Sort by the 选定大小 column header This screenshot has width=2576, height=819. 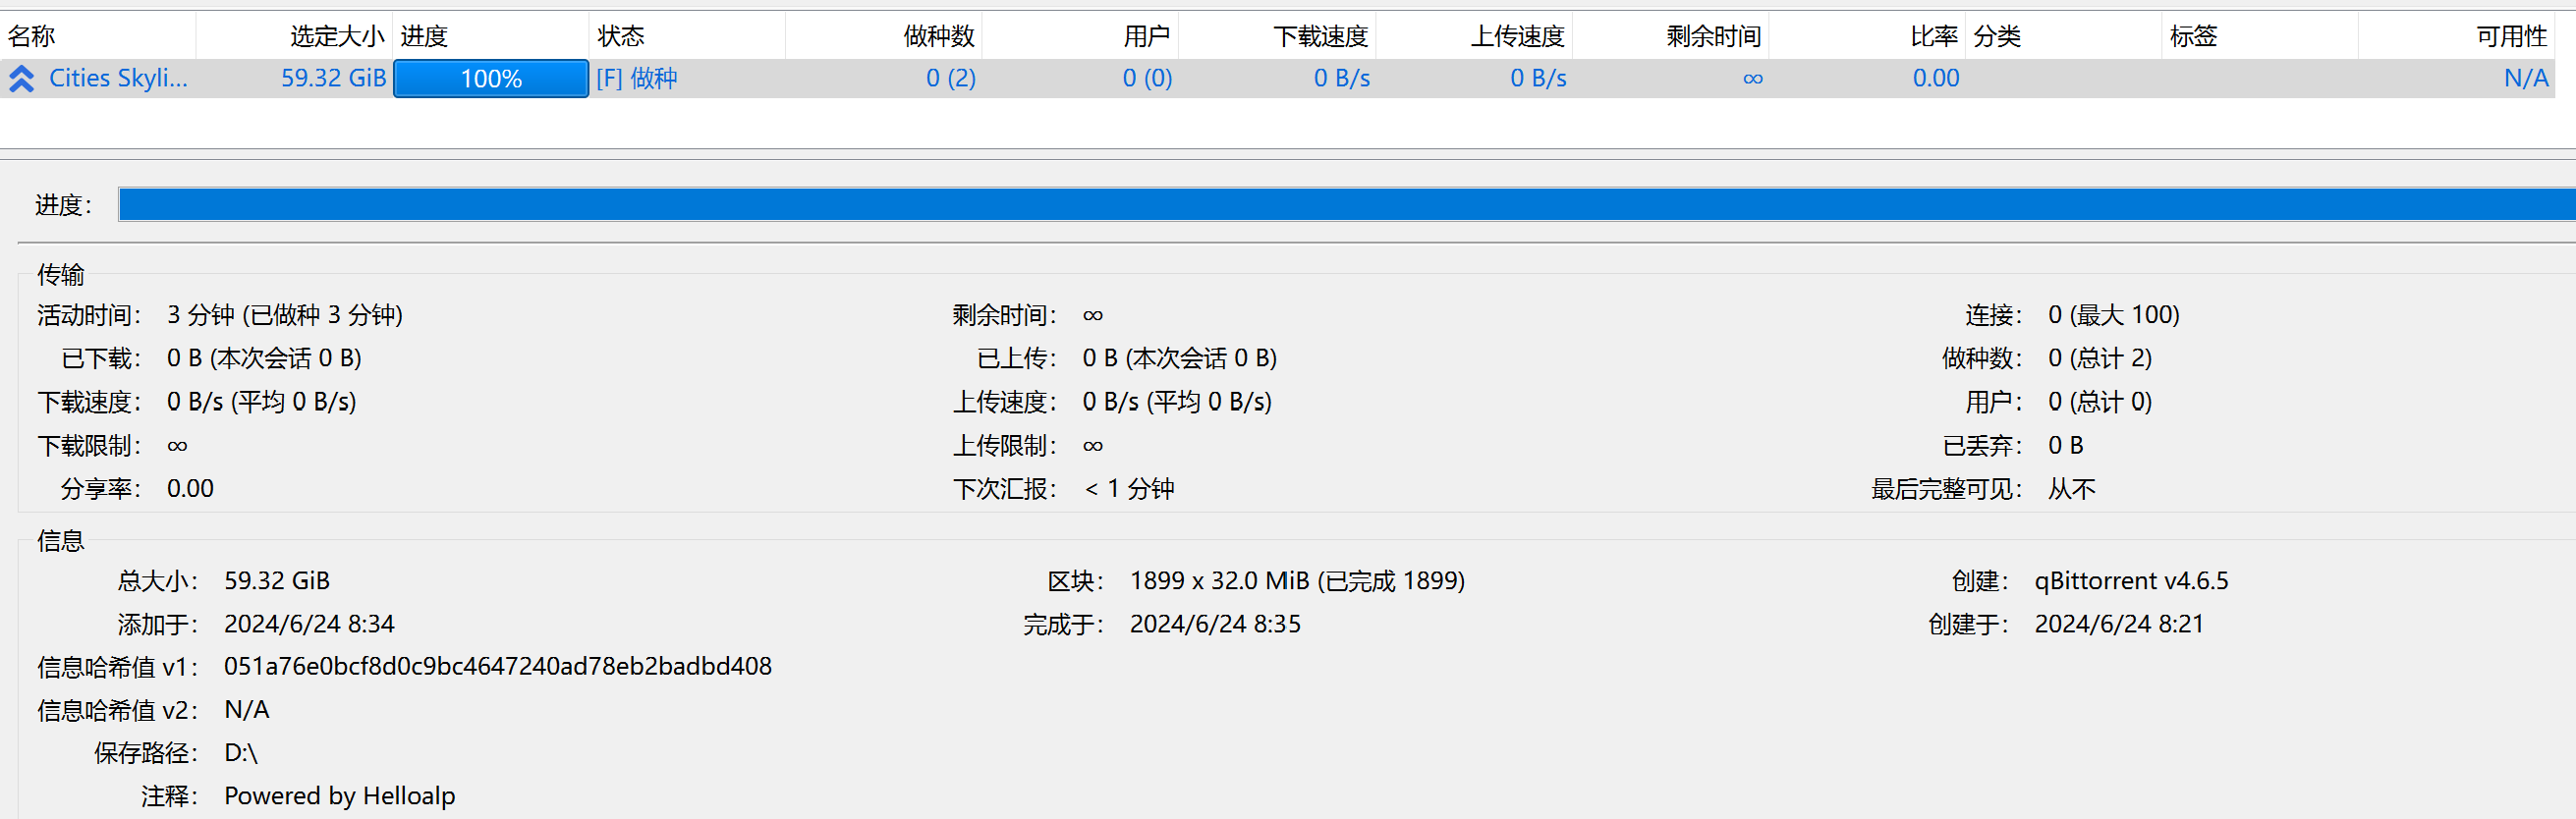click(x=294, y=37)
